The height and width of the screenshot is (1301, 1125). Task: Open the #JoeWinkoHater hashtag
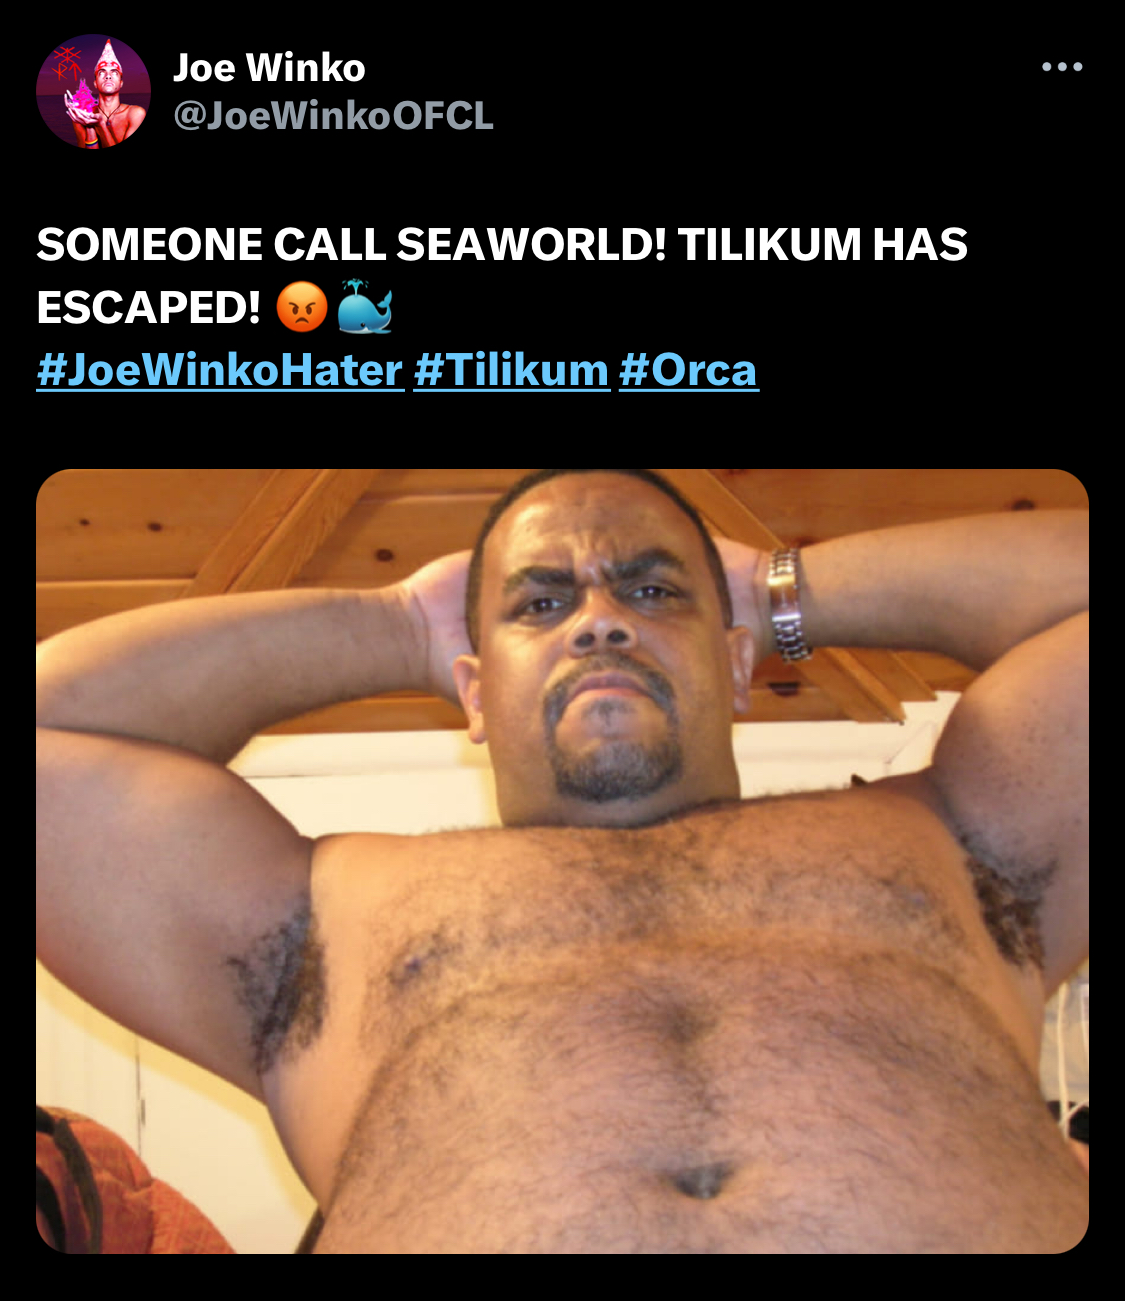coord(220,370)
